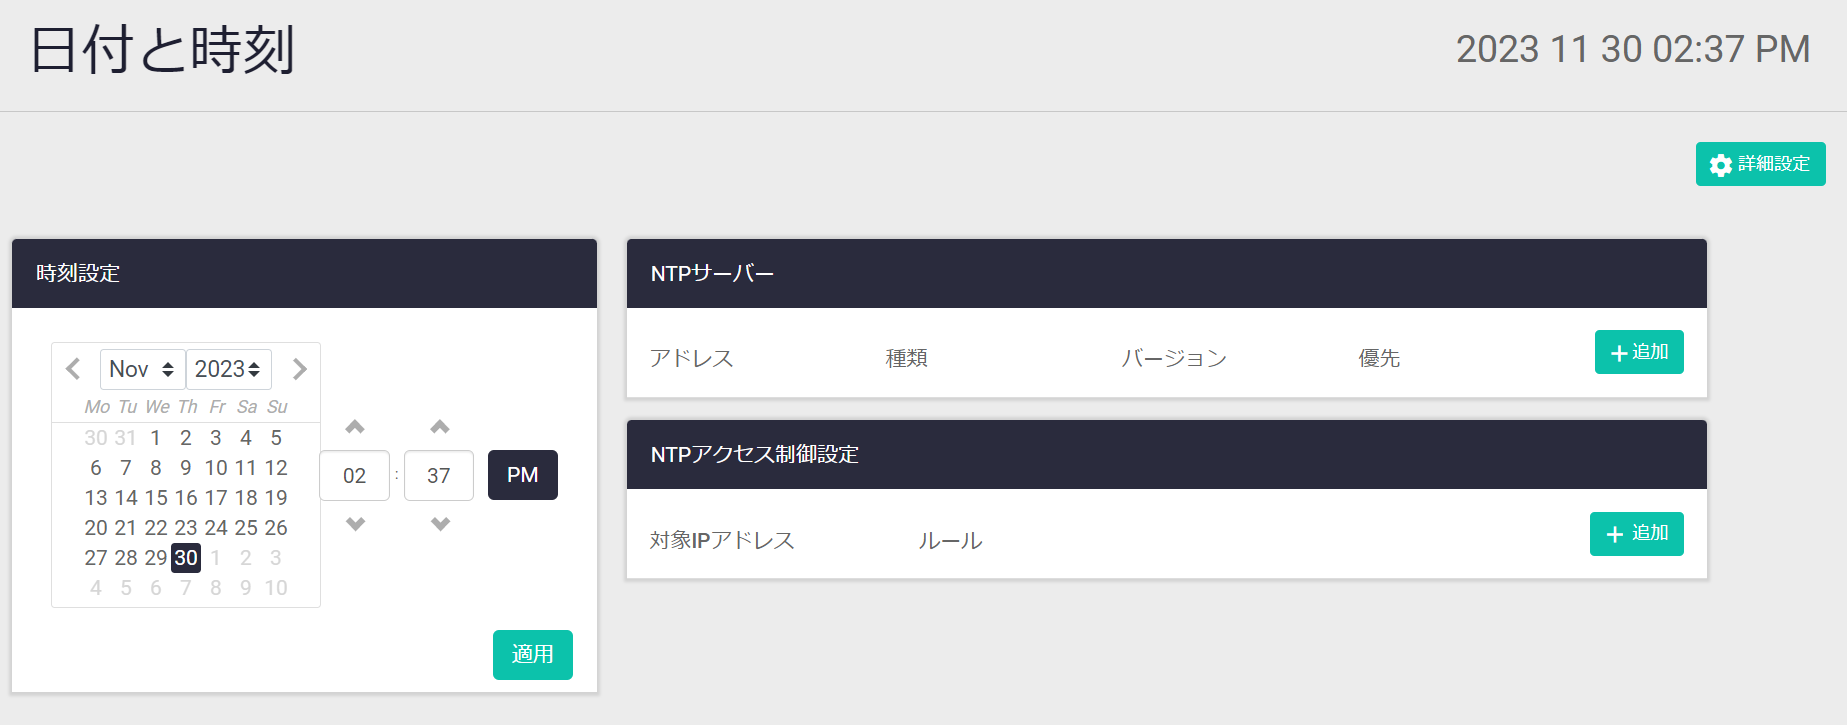Choose greyed-out December 10 in the calendar

pyautogui.click(x=276, y=588)
